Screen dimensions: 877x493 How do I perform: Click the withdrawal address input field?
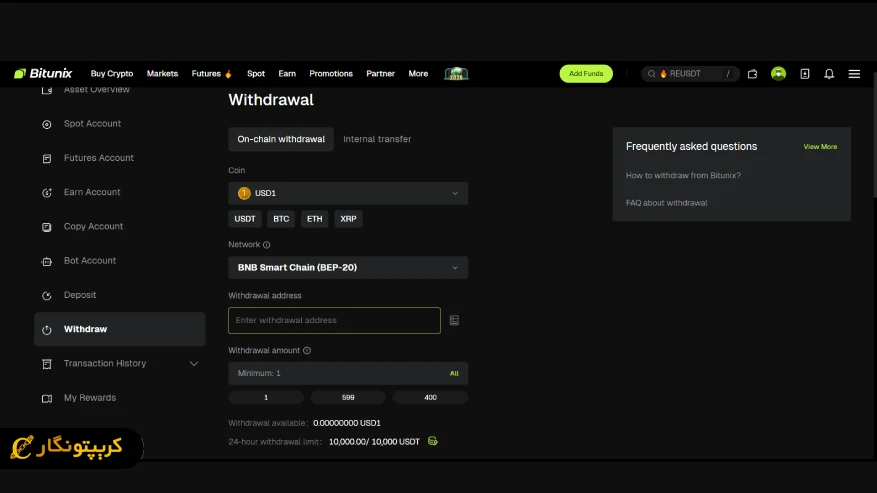click(x=334, y=320)
